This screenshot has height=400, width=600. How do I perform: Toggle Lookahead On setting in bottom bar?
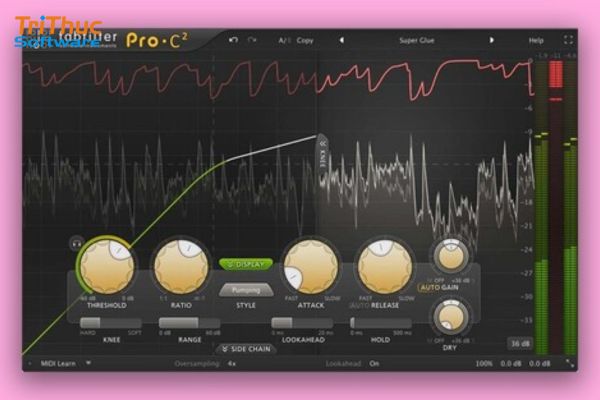coord(374,364)
